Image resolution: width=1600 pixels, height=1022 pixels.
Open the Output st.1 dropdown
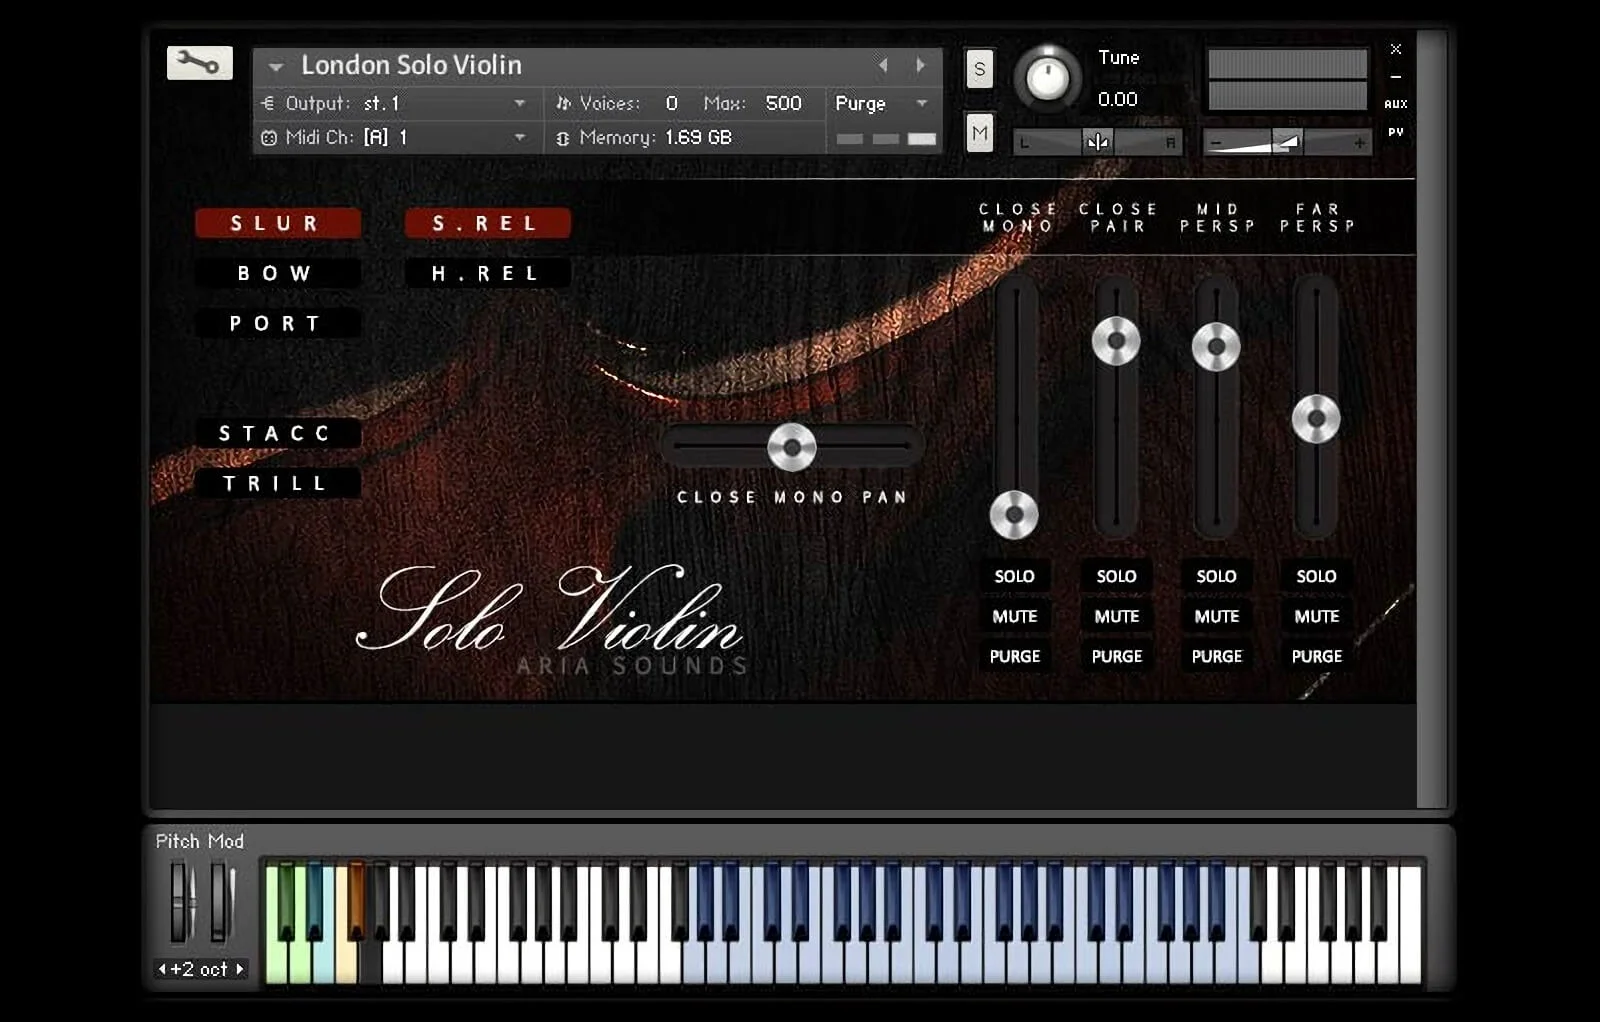519,103
